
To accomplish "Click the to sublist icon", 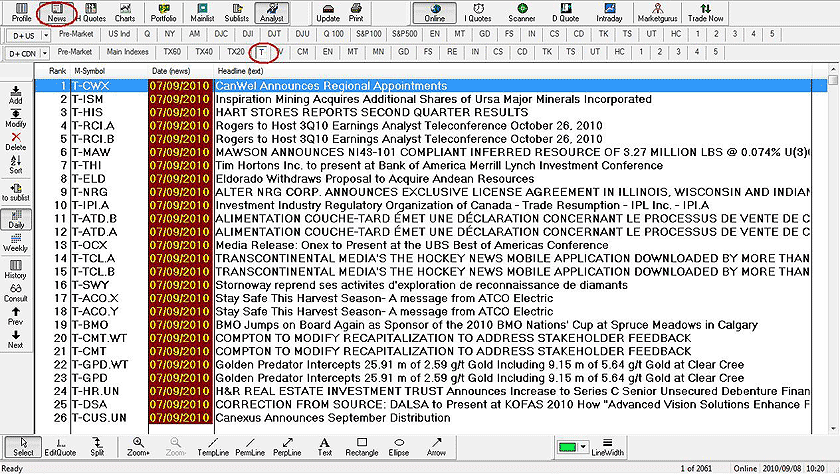I will click(16, 192).
